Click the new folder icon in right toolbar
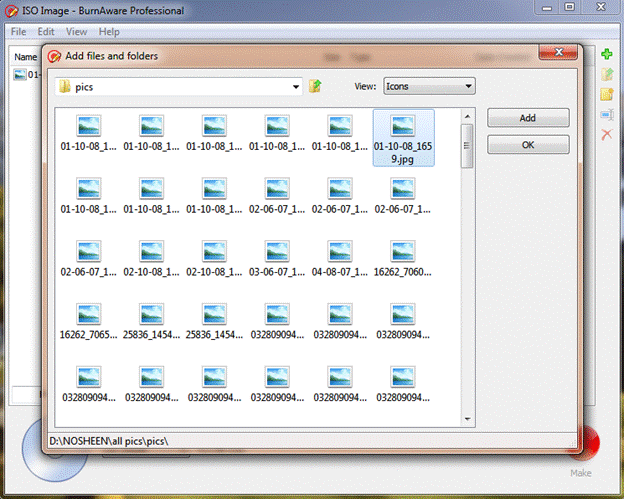 pyautogui.click(x=607, y=94)
